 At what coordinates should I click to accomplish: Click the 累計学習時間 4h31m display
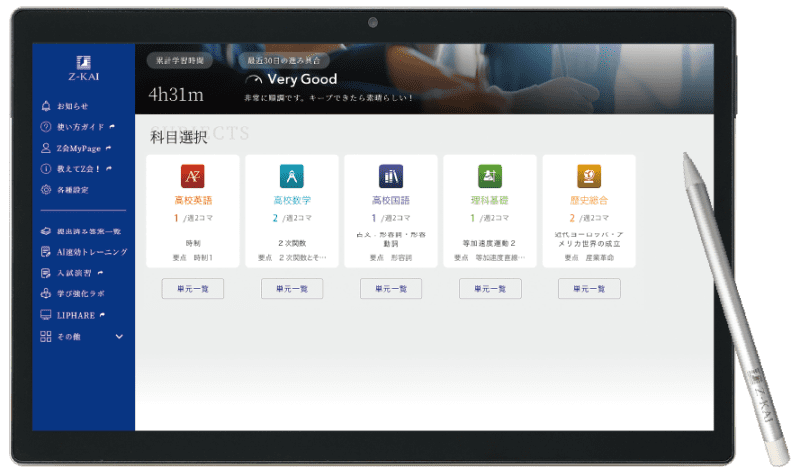coord(176,95)
